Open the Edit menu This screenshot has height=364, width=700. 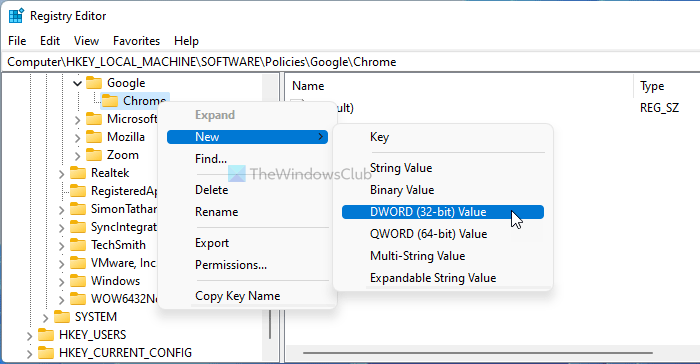pyautogui.click(x=50, y=41)
